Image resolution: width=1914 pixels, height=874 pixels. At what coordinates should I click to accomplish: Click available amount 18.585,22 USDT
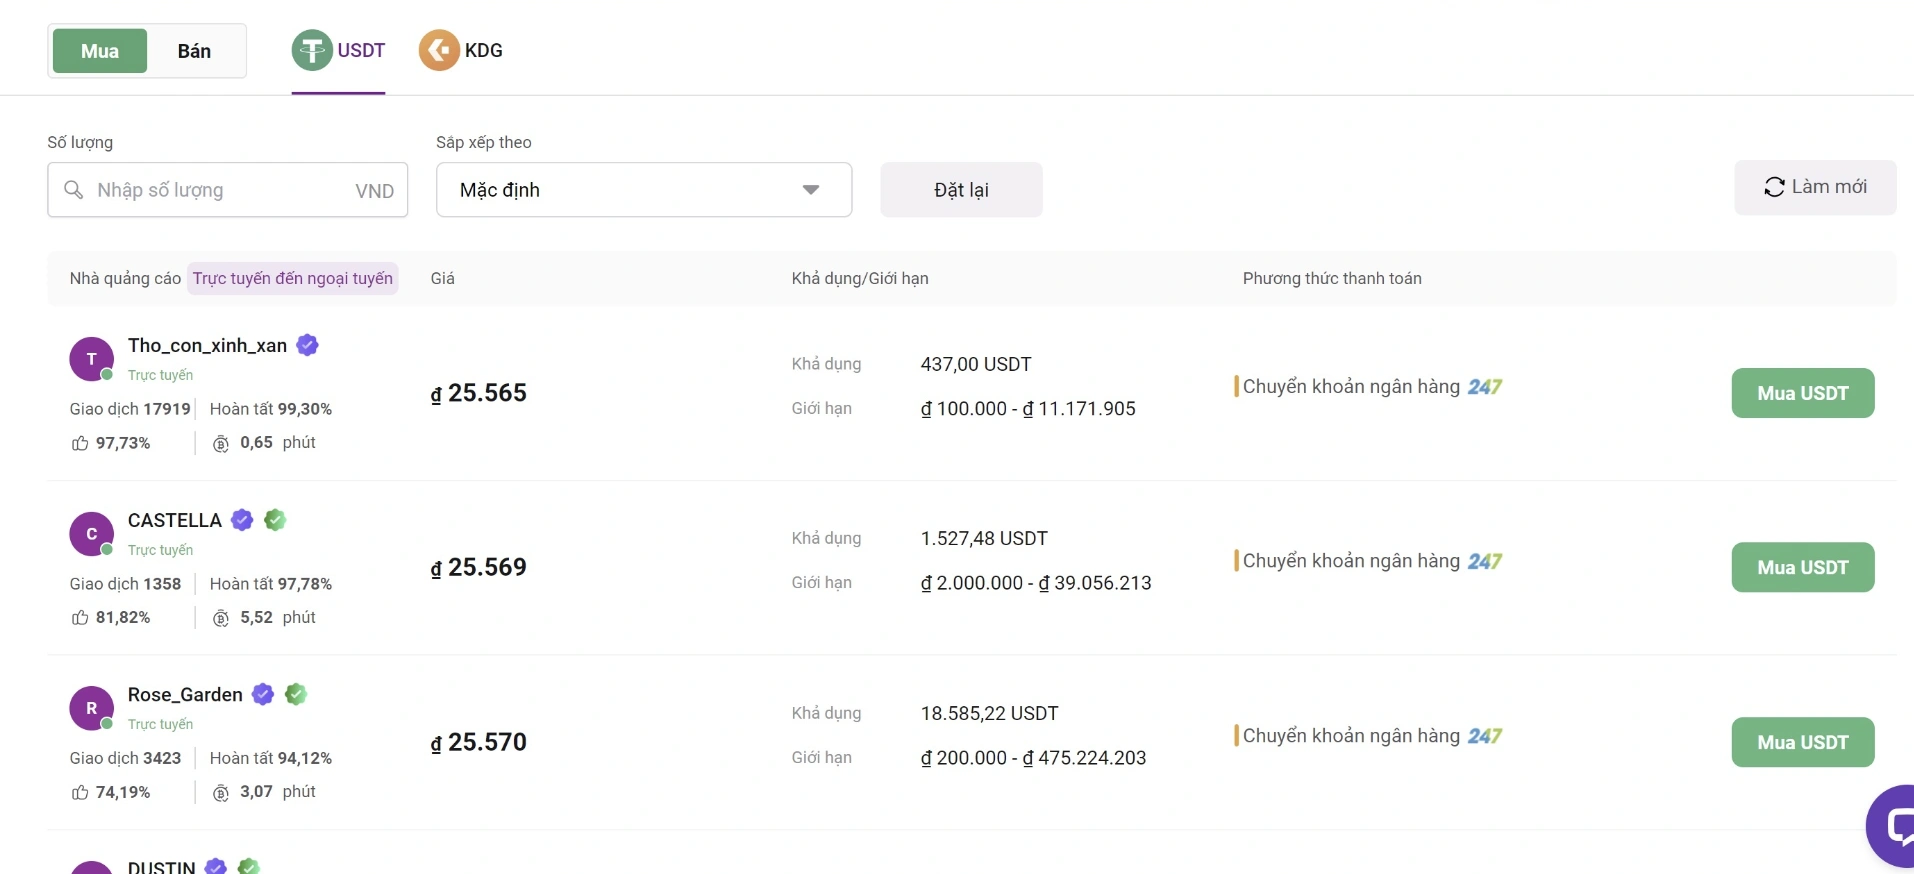click(989, 713)
